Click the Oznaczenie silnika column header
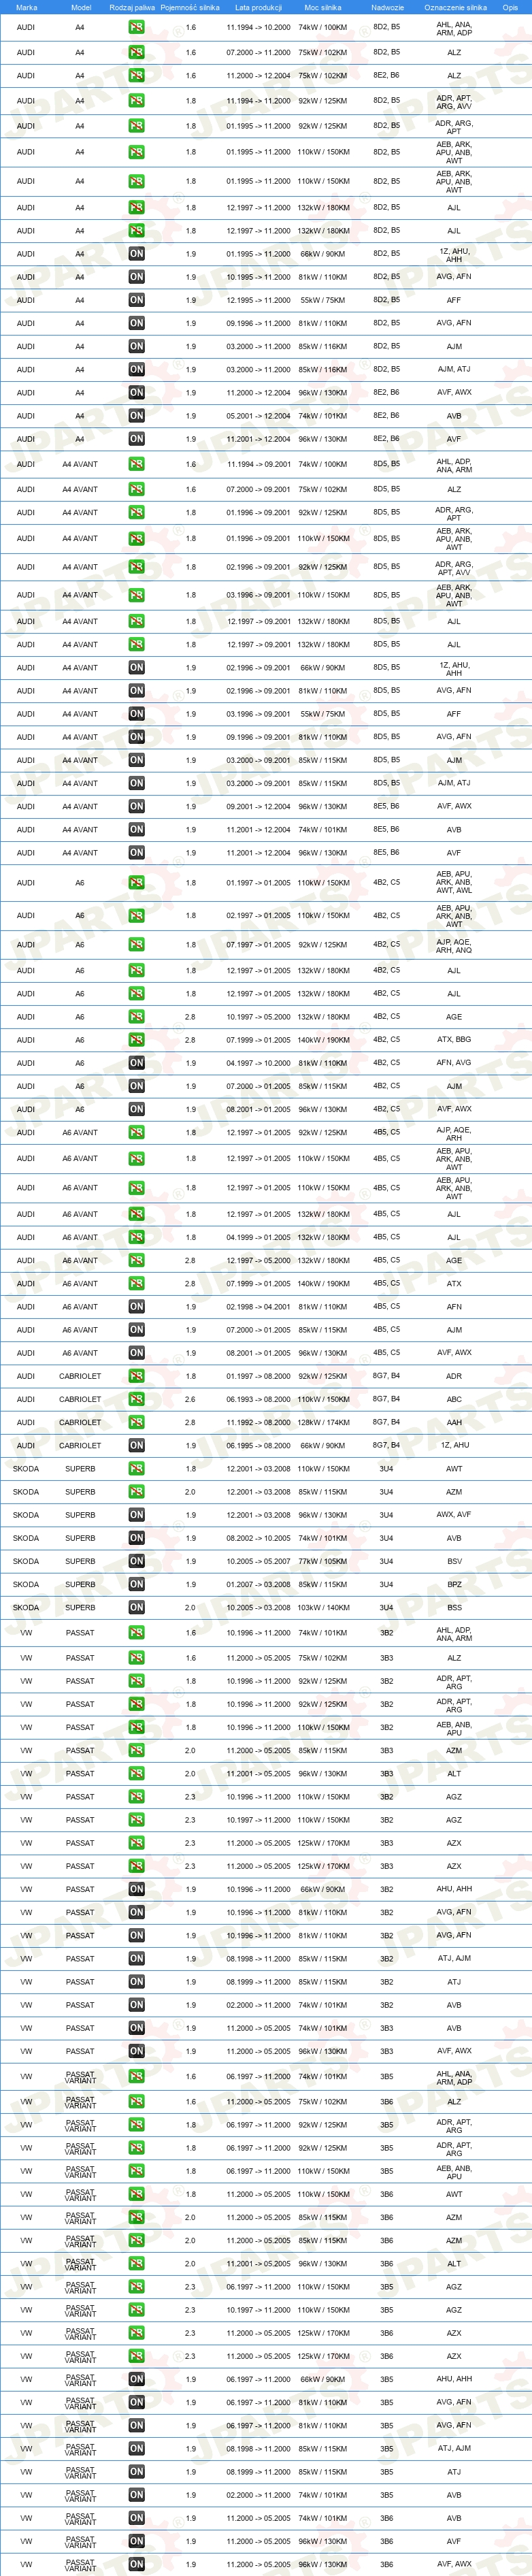532x2576 pixels. [455, 7]
